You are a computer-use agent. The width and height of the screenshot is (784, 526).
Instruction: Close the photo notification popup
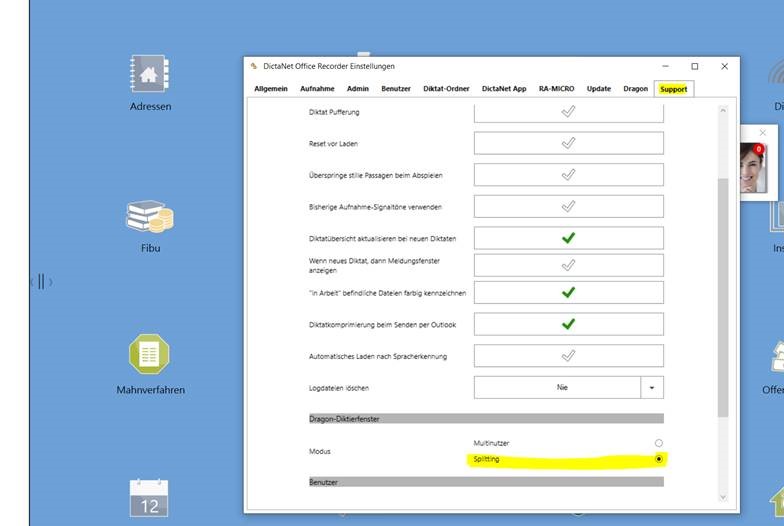[762, 132]
